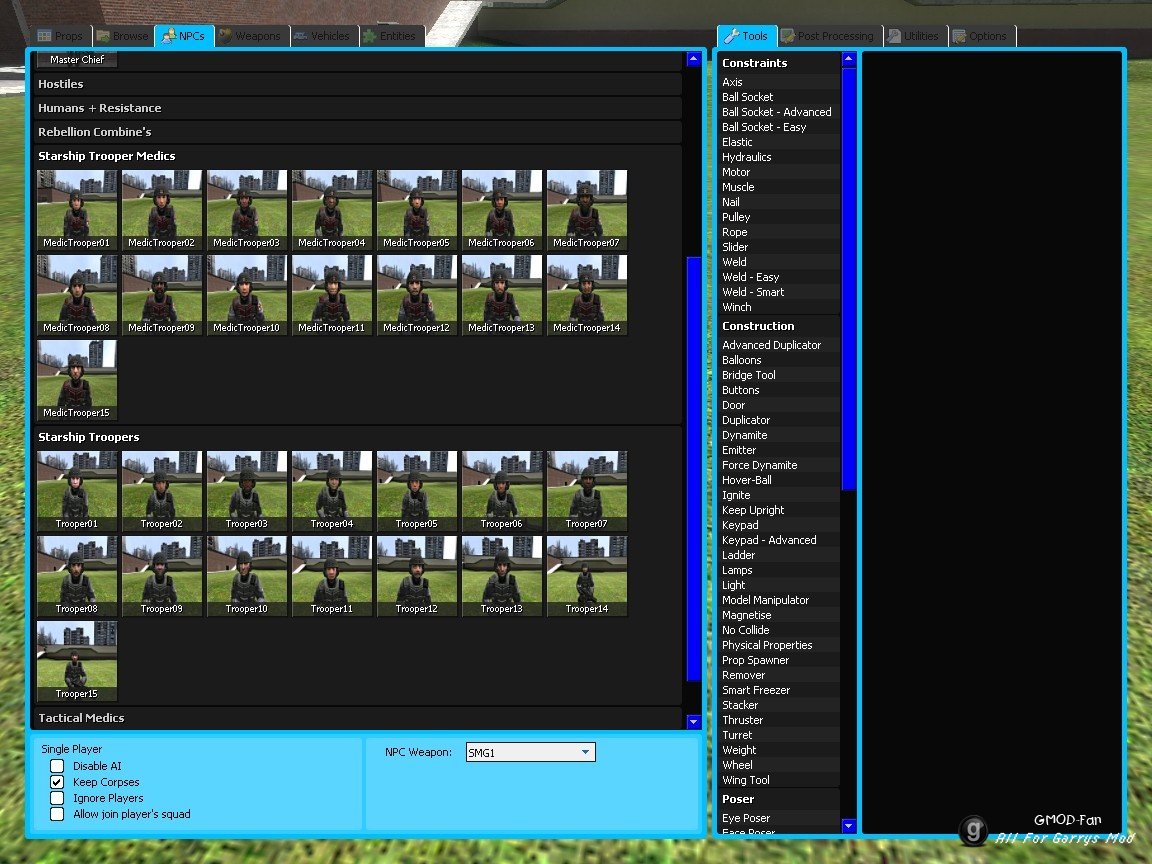Toggle the Ignore Players checkbox
1152x864 pixels.
(x=57, y=798)
